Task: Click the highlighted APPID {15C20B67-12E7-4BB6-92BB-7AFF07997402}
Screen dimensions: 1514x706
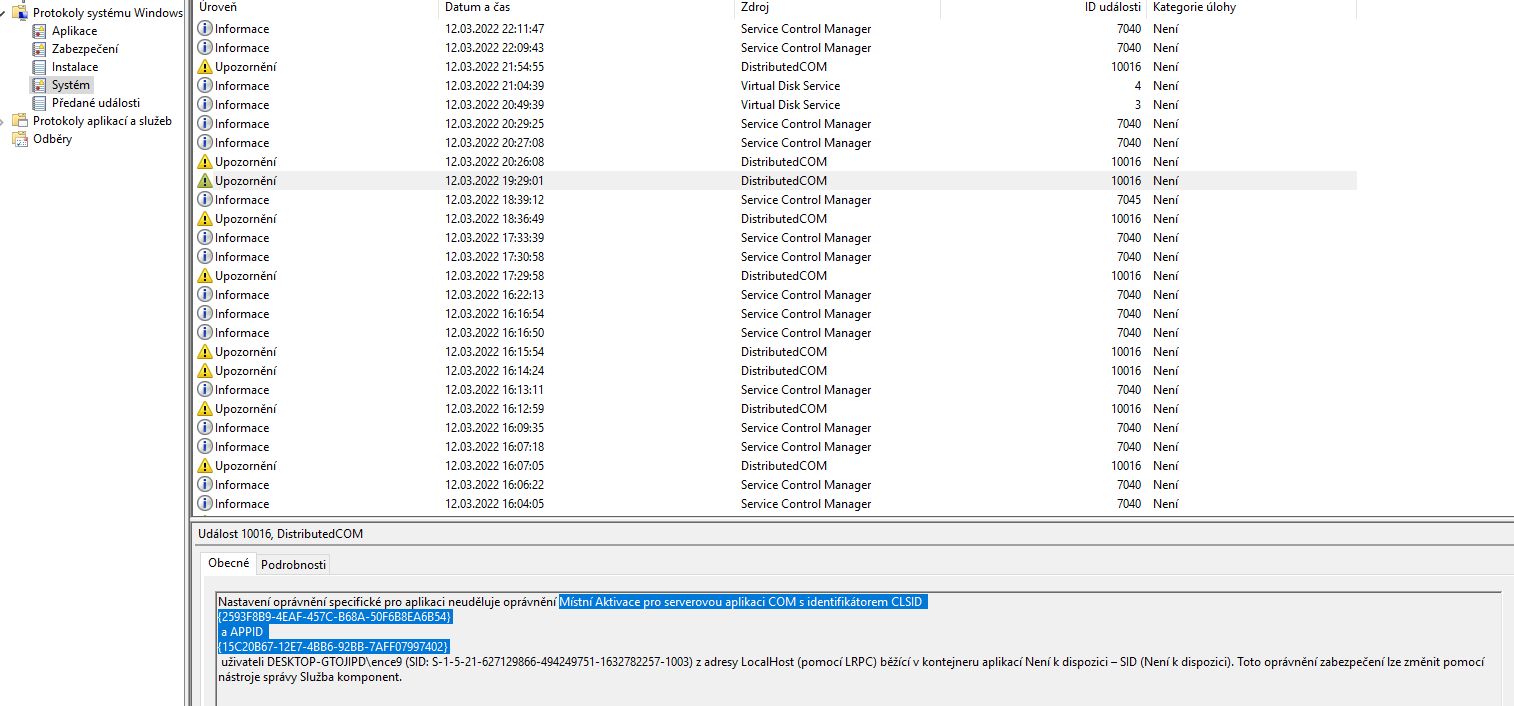Action: pyautogui.click(x=333, y=647)
